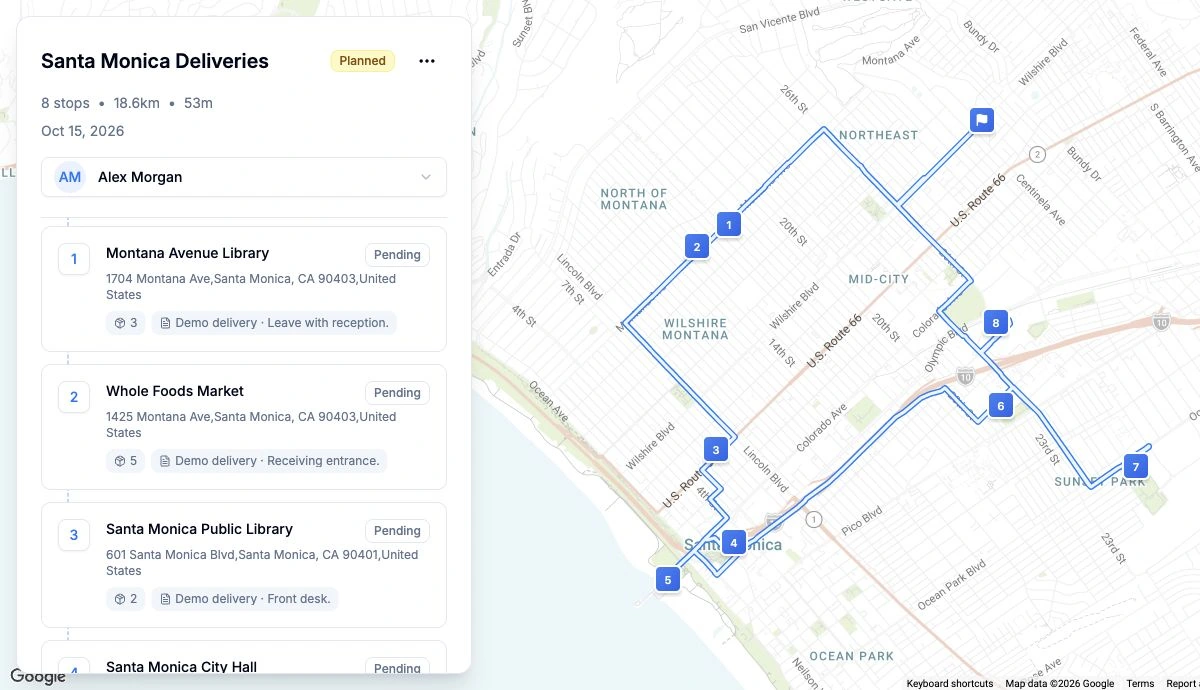Image resolution: width=1200 pixels, height=690 pixels.
Task: Click package count 5 chip for Whole Foods
Action: point(126,461)
